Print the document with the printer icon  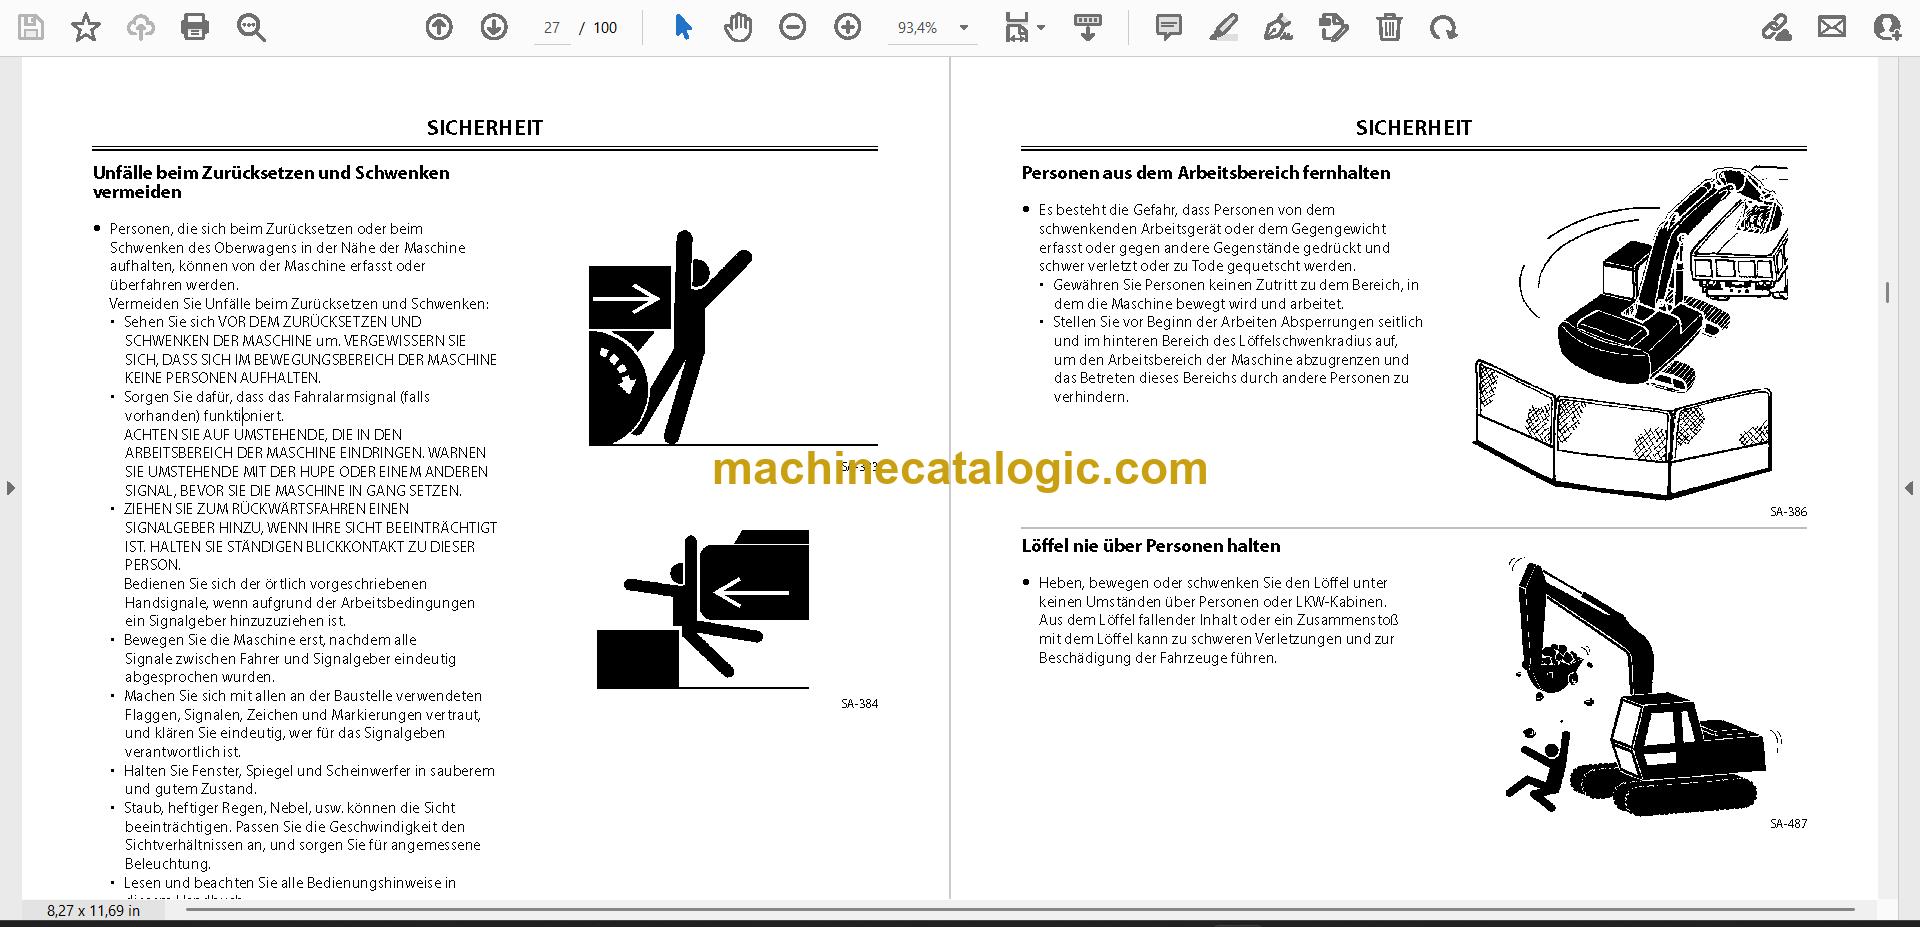195,27
